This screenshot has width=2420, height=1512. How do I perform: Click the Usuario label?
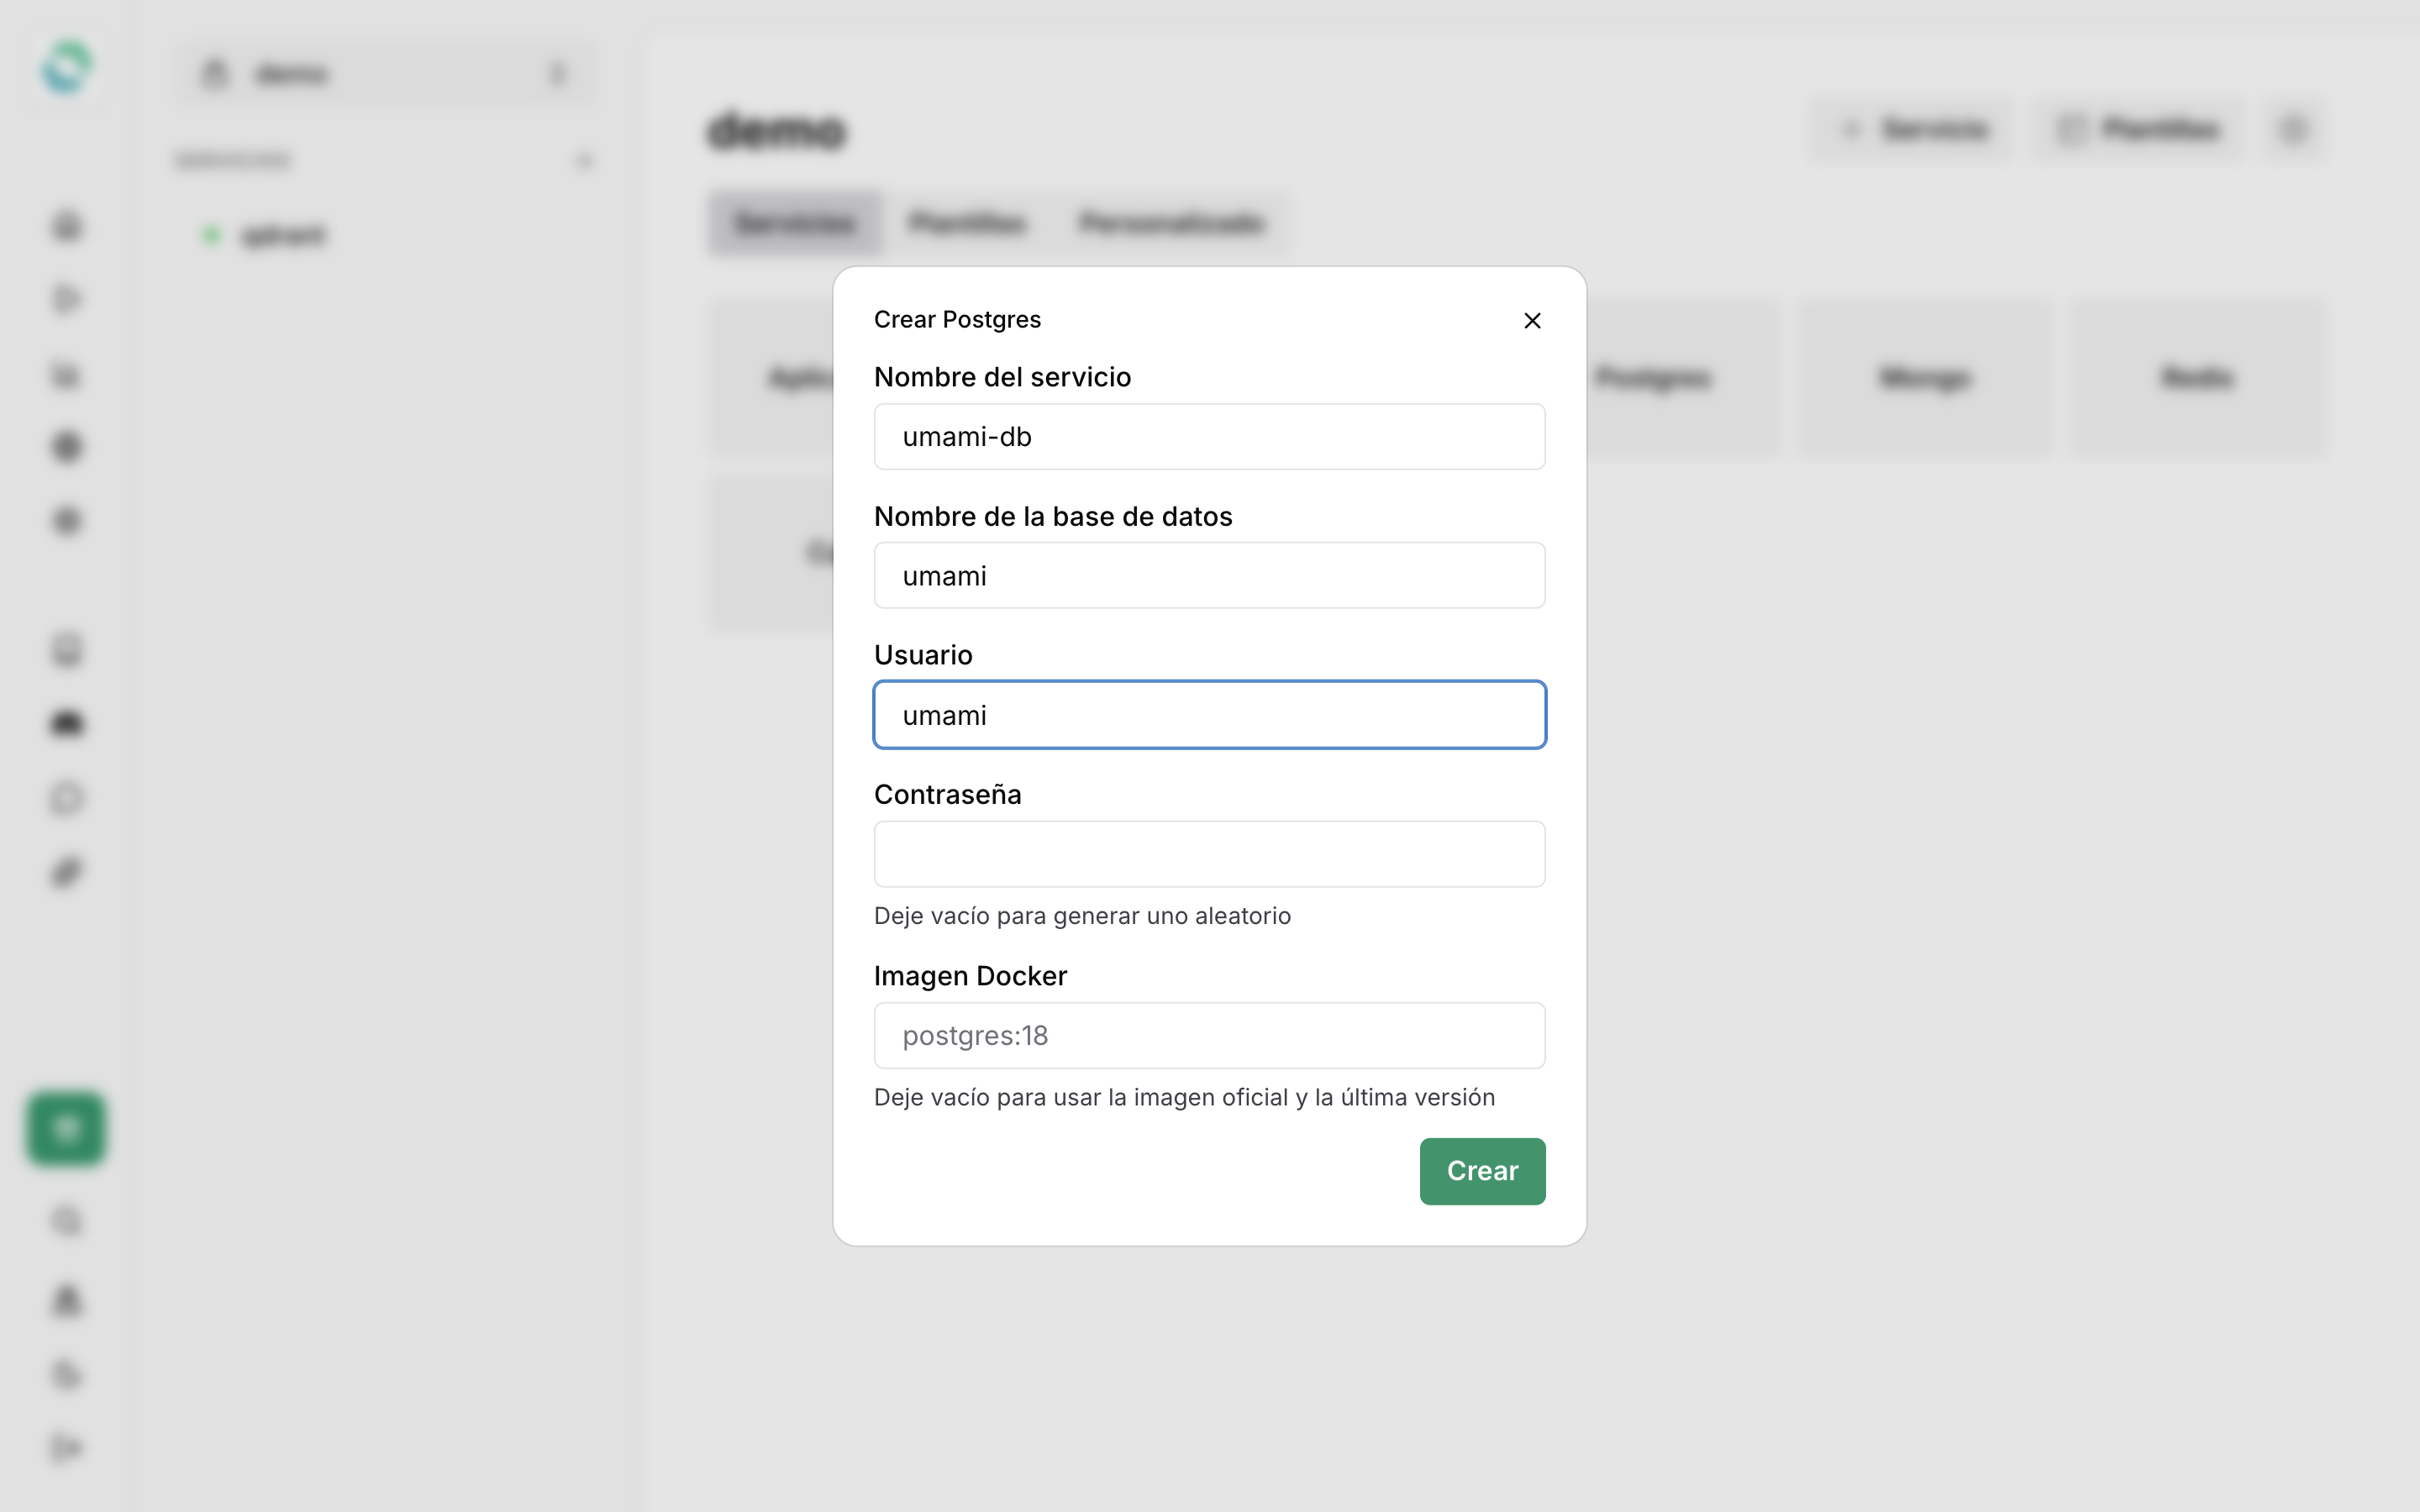tap(923, 655)
